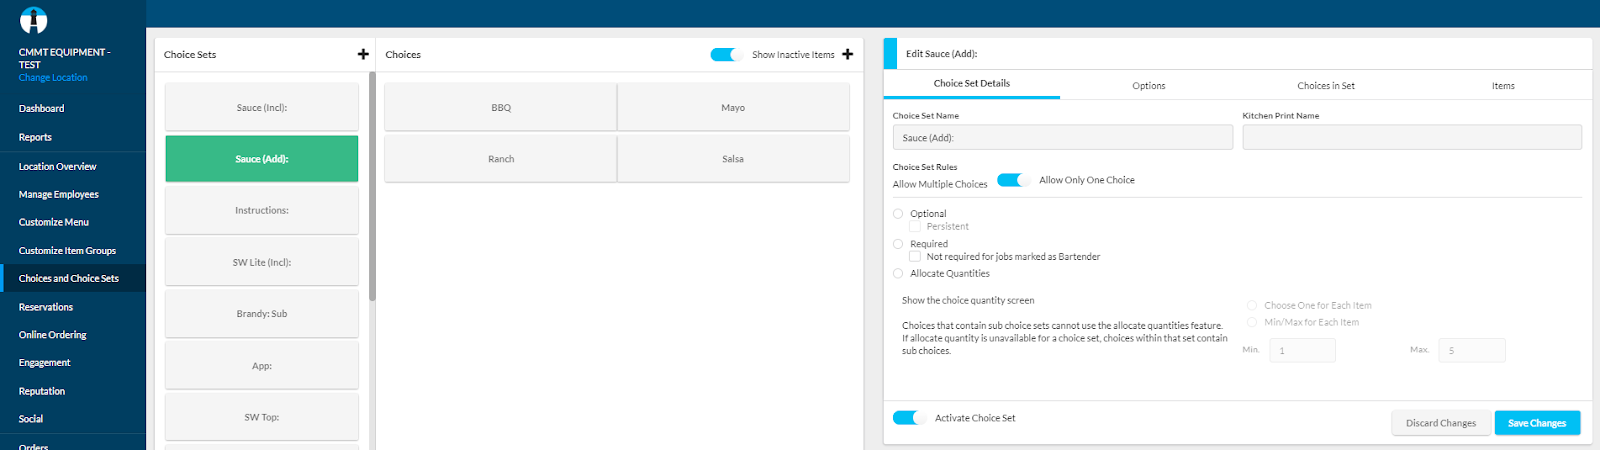Check Not required for Bartender jobs box
Viewport: 1600px width, 450px height.
coord(915,257)
